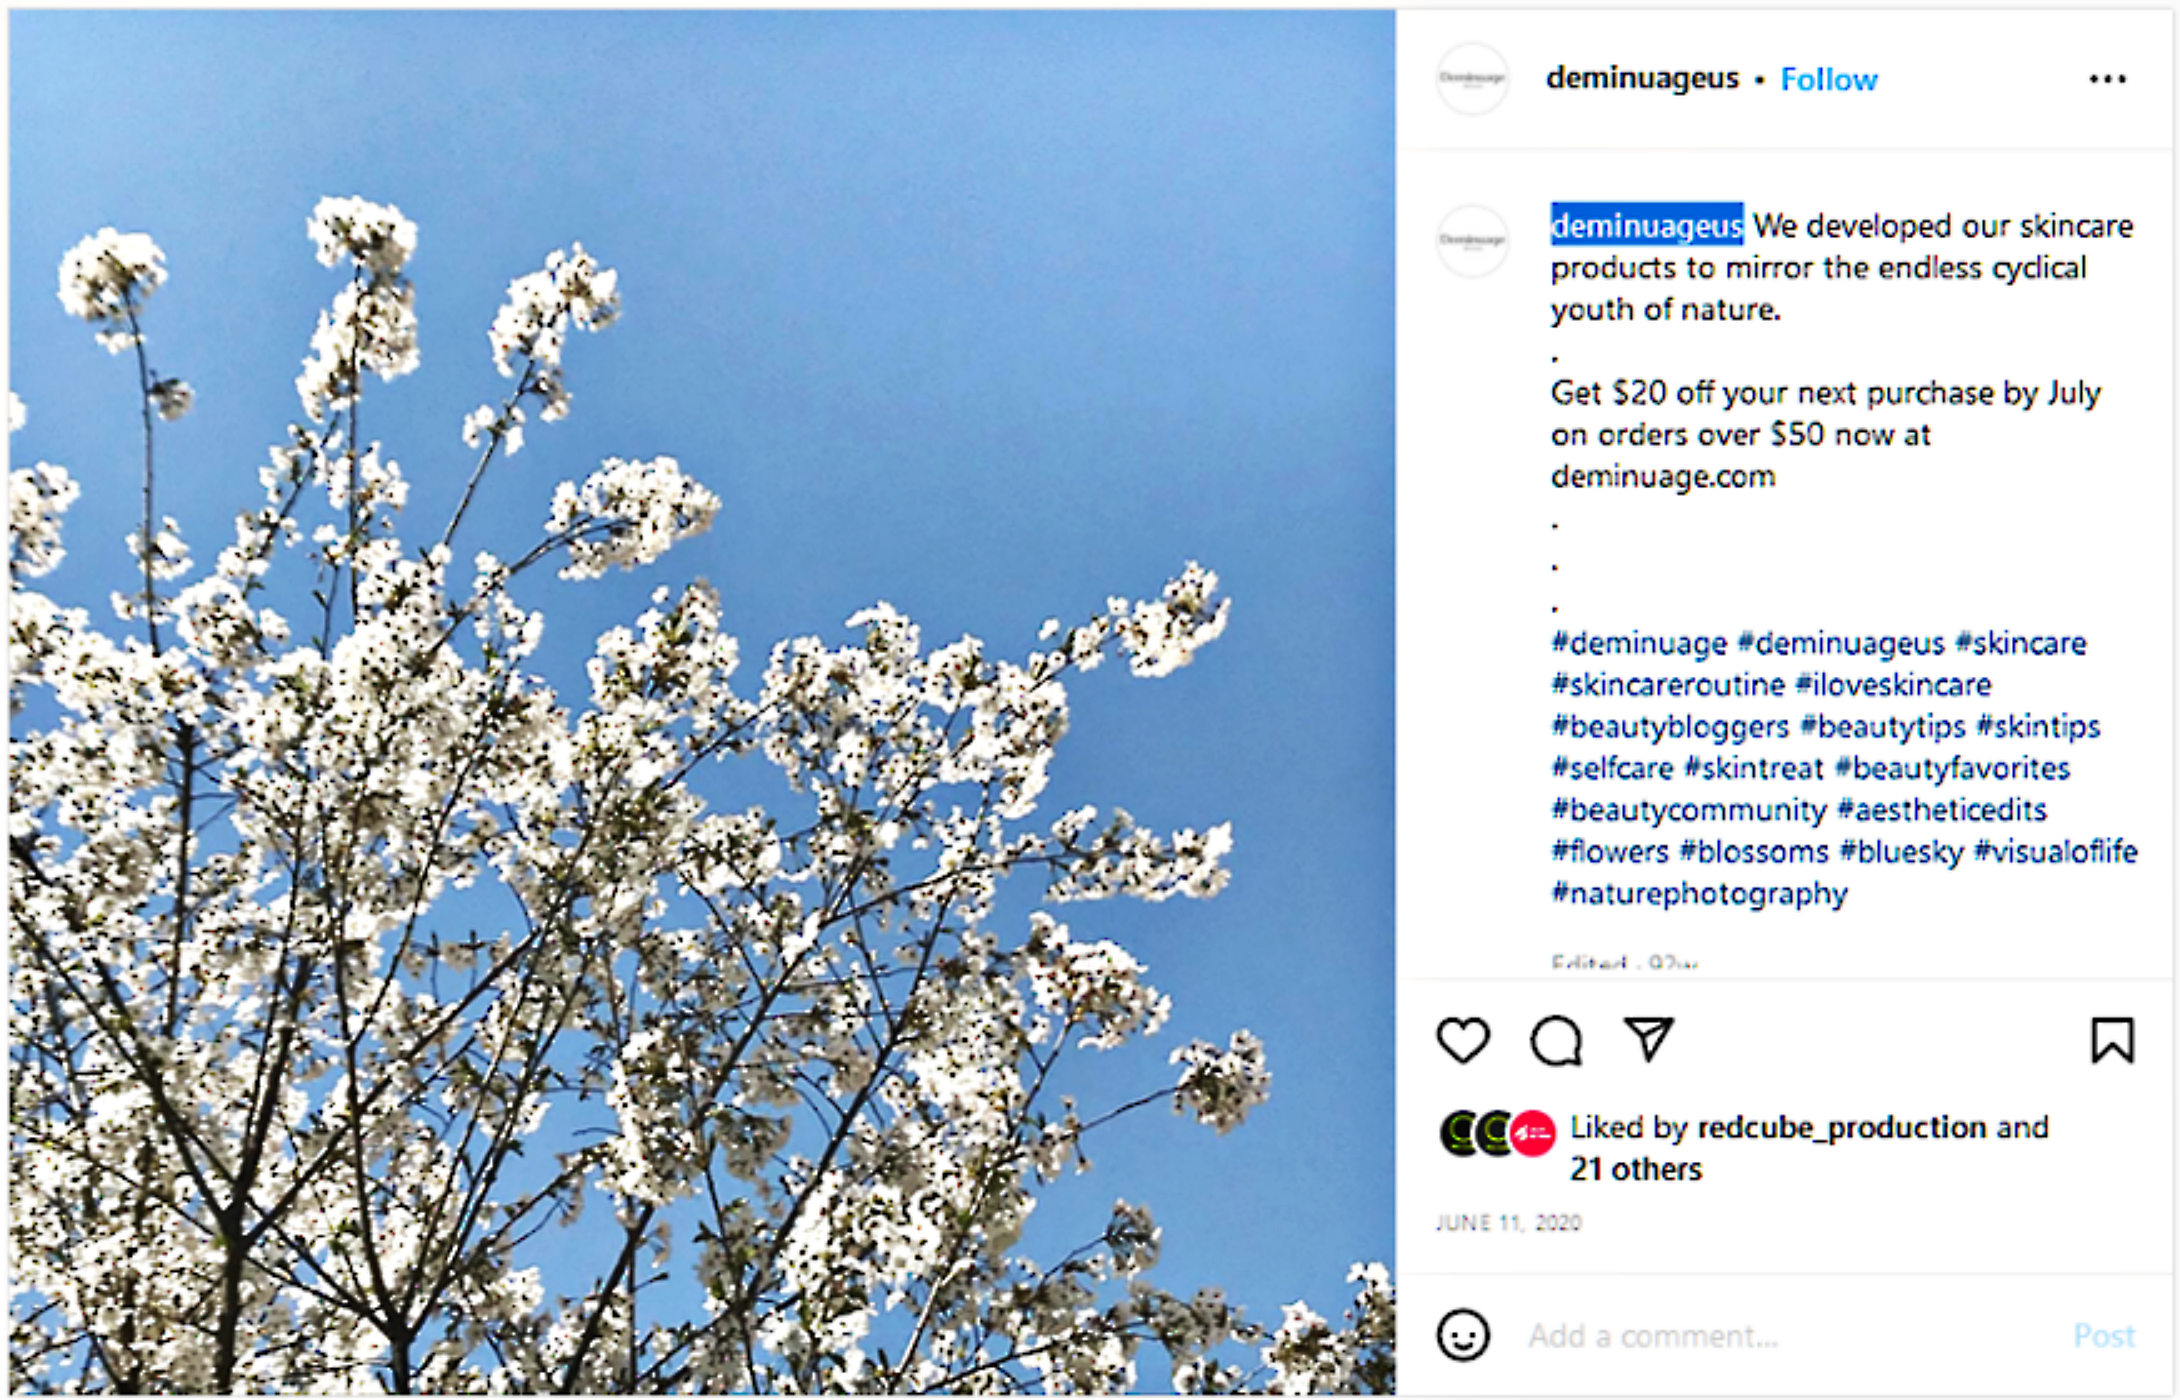Visit redcube_production profile from likes

(x=1842, y=1127)
